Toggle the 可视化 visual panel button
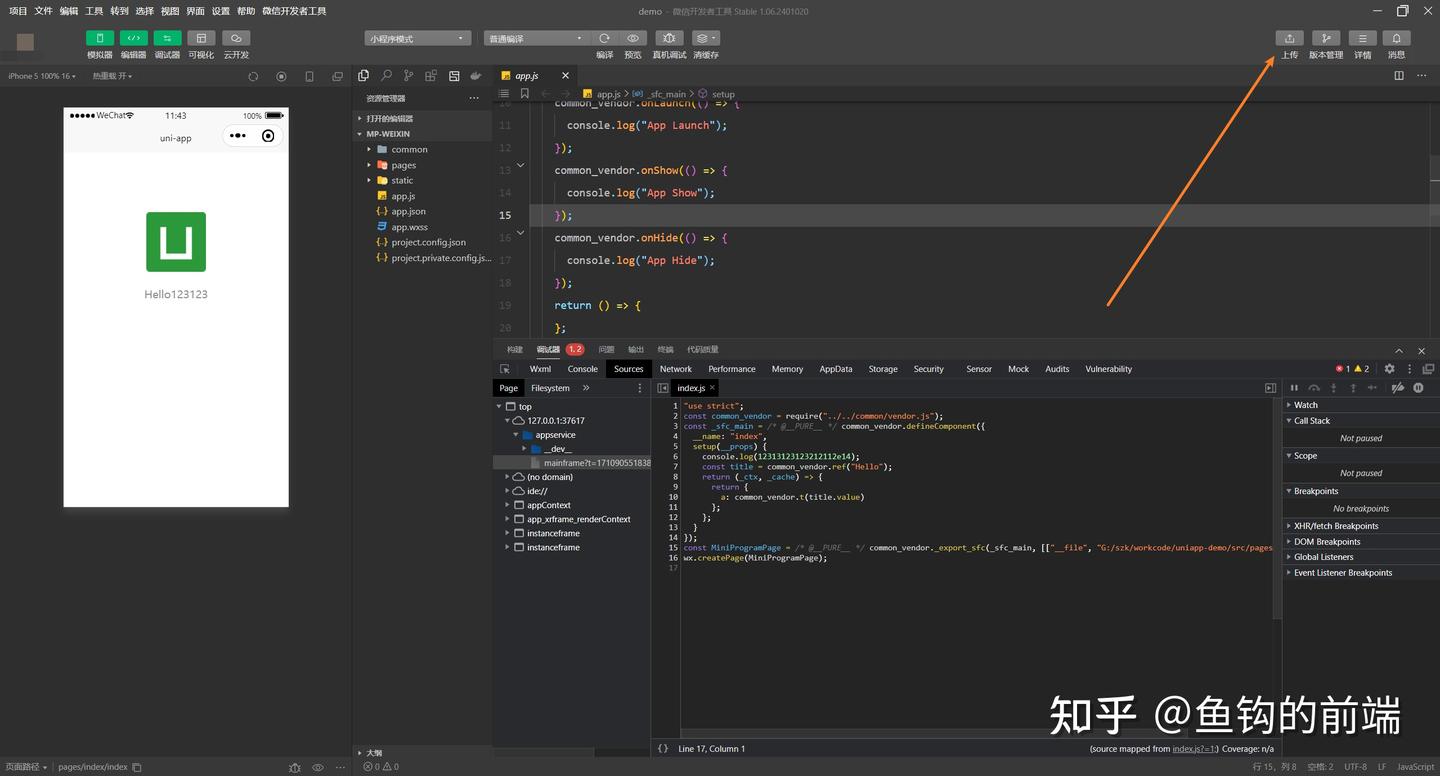 coord(201,38)
